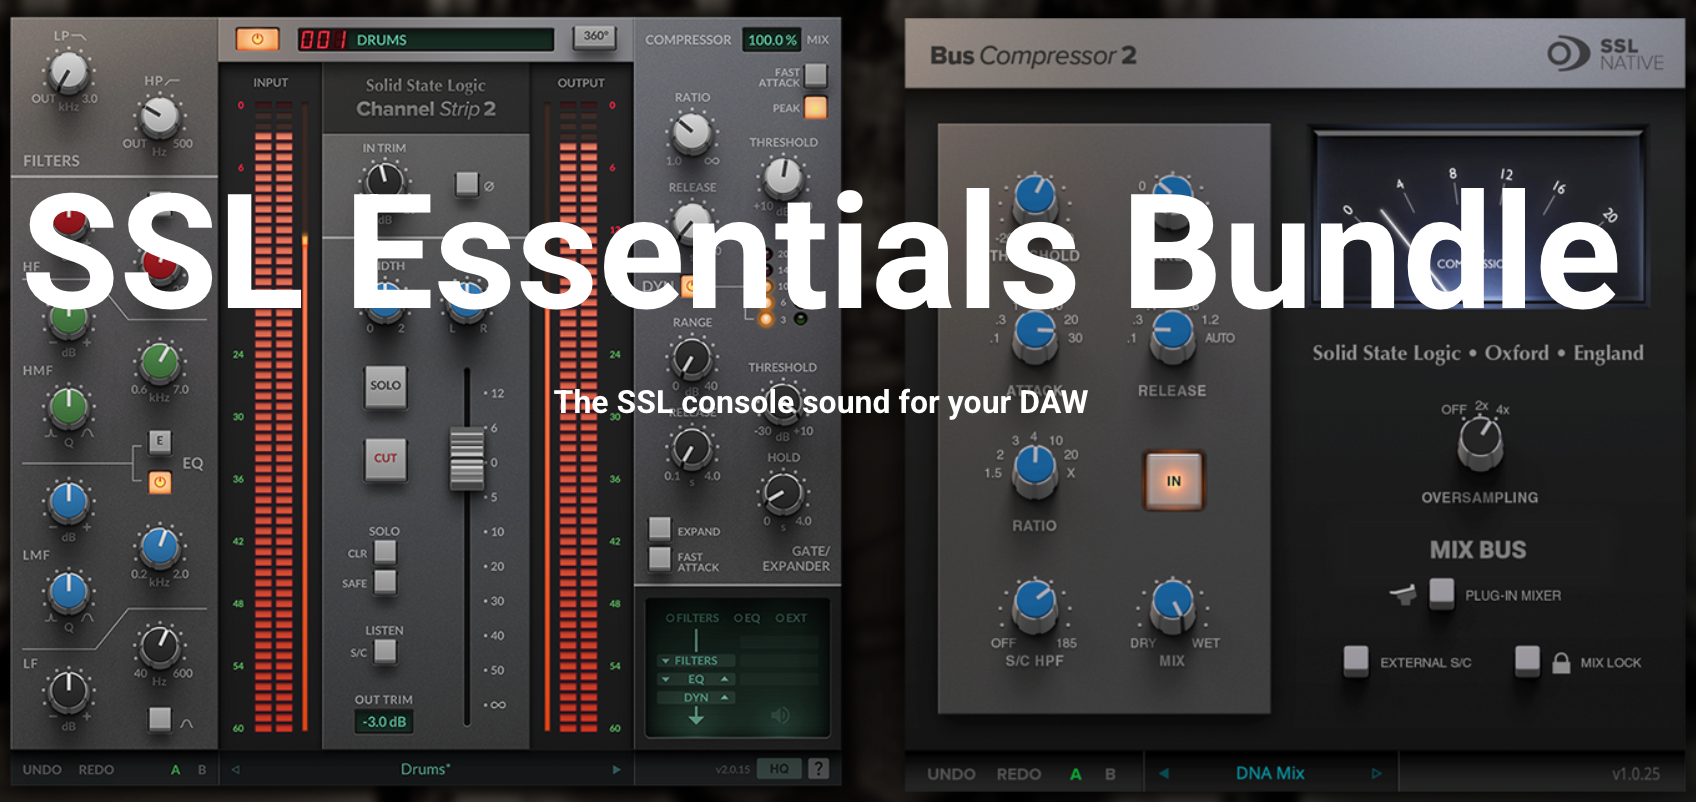Click the LP filter knob
Image resolution: width=1696 pixels, height=802 pixels.
[x=68, y=73]
